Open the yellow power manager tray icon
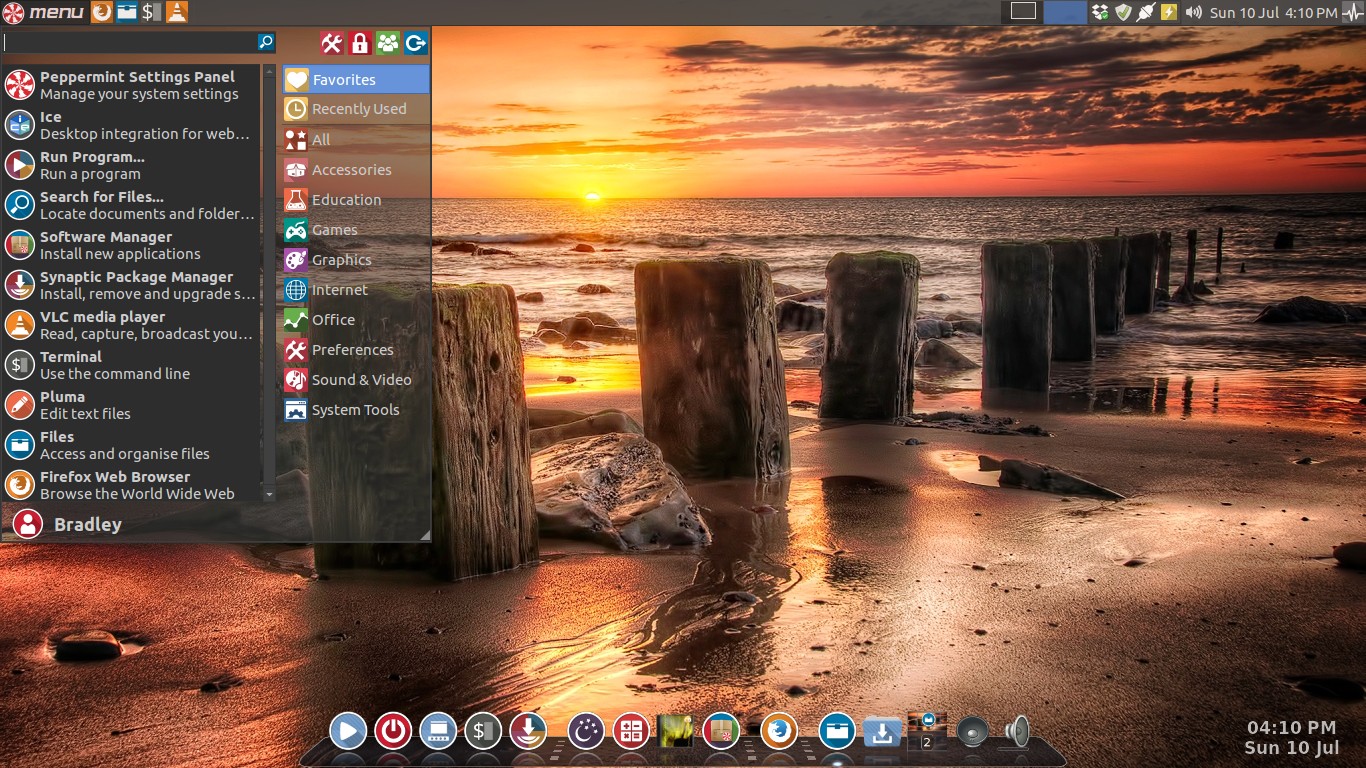 [x=1168, y=12]
